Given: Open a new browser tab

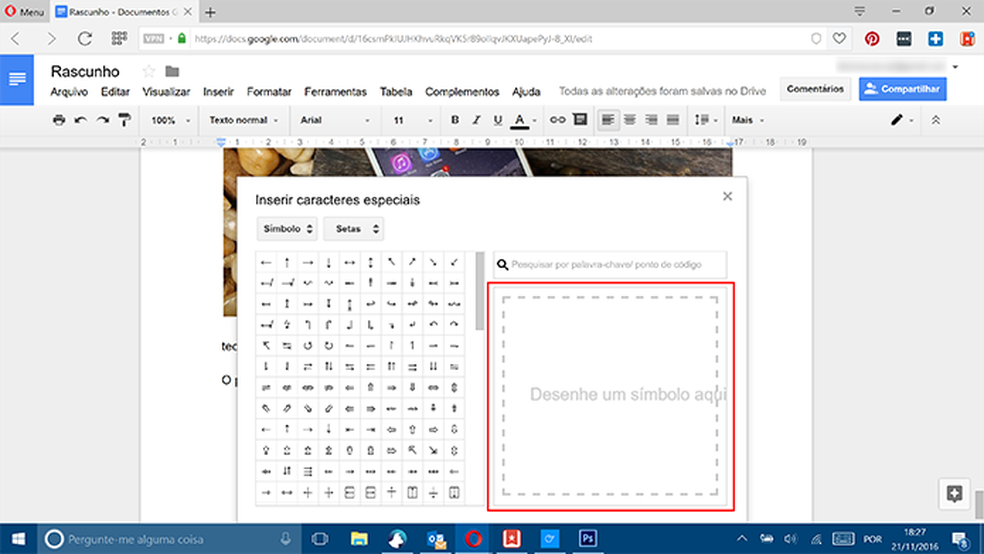Looking at the screenshot, I should pos(210,12).
